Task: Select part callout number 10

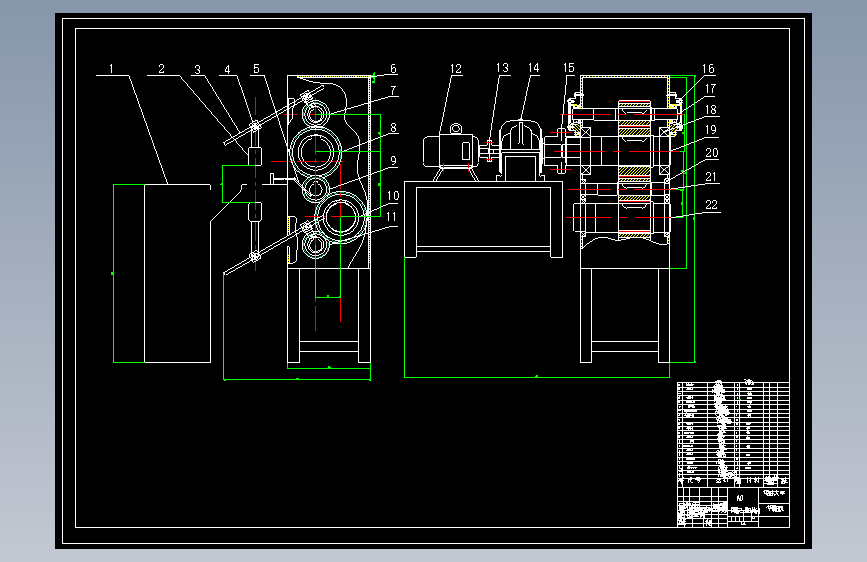Action: pos(393,196)
